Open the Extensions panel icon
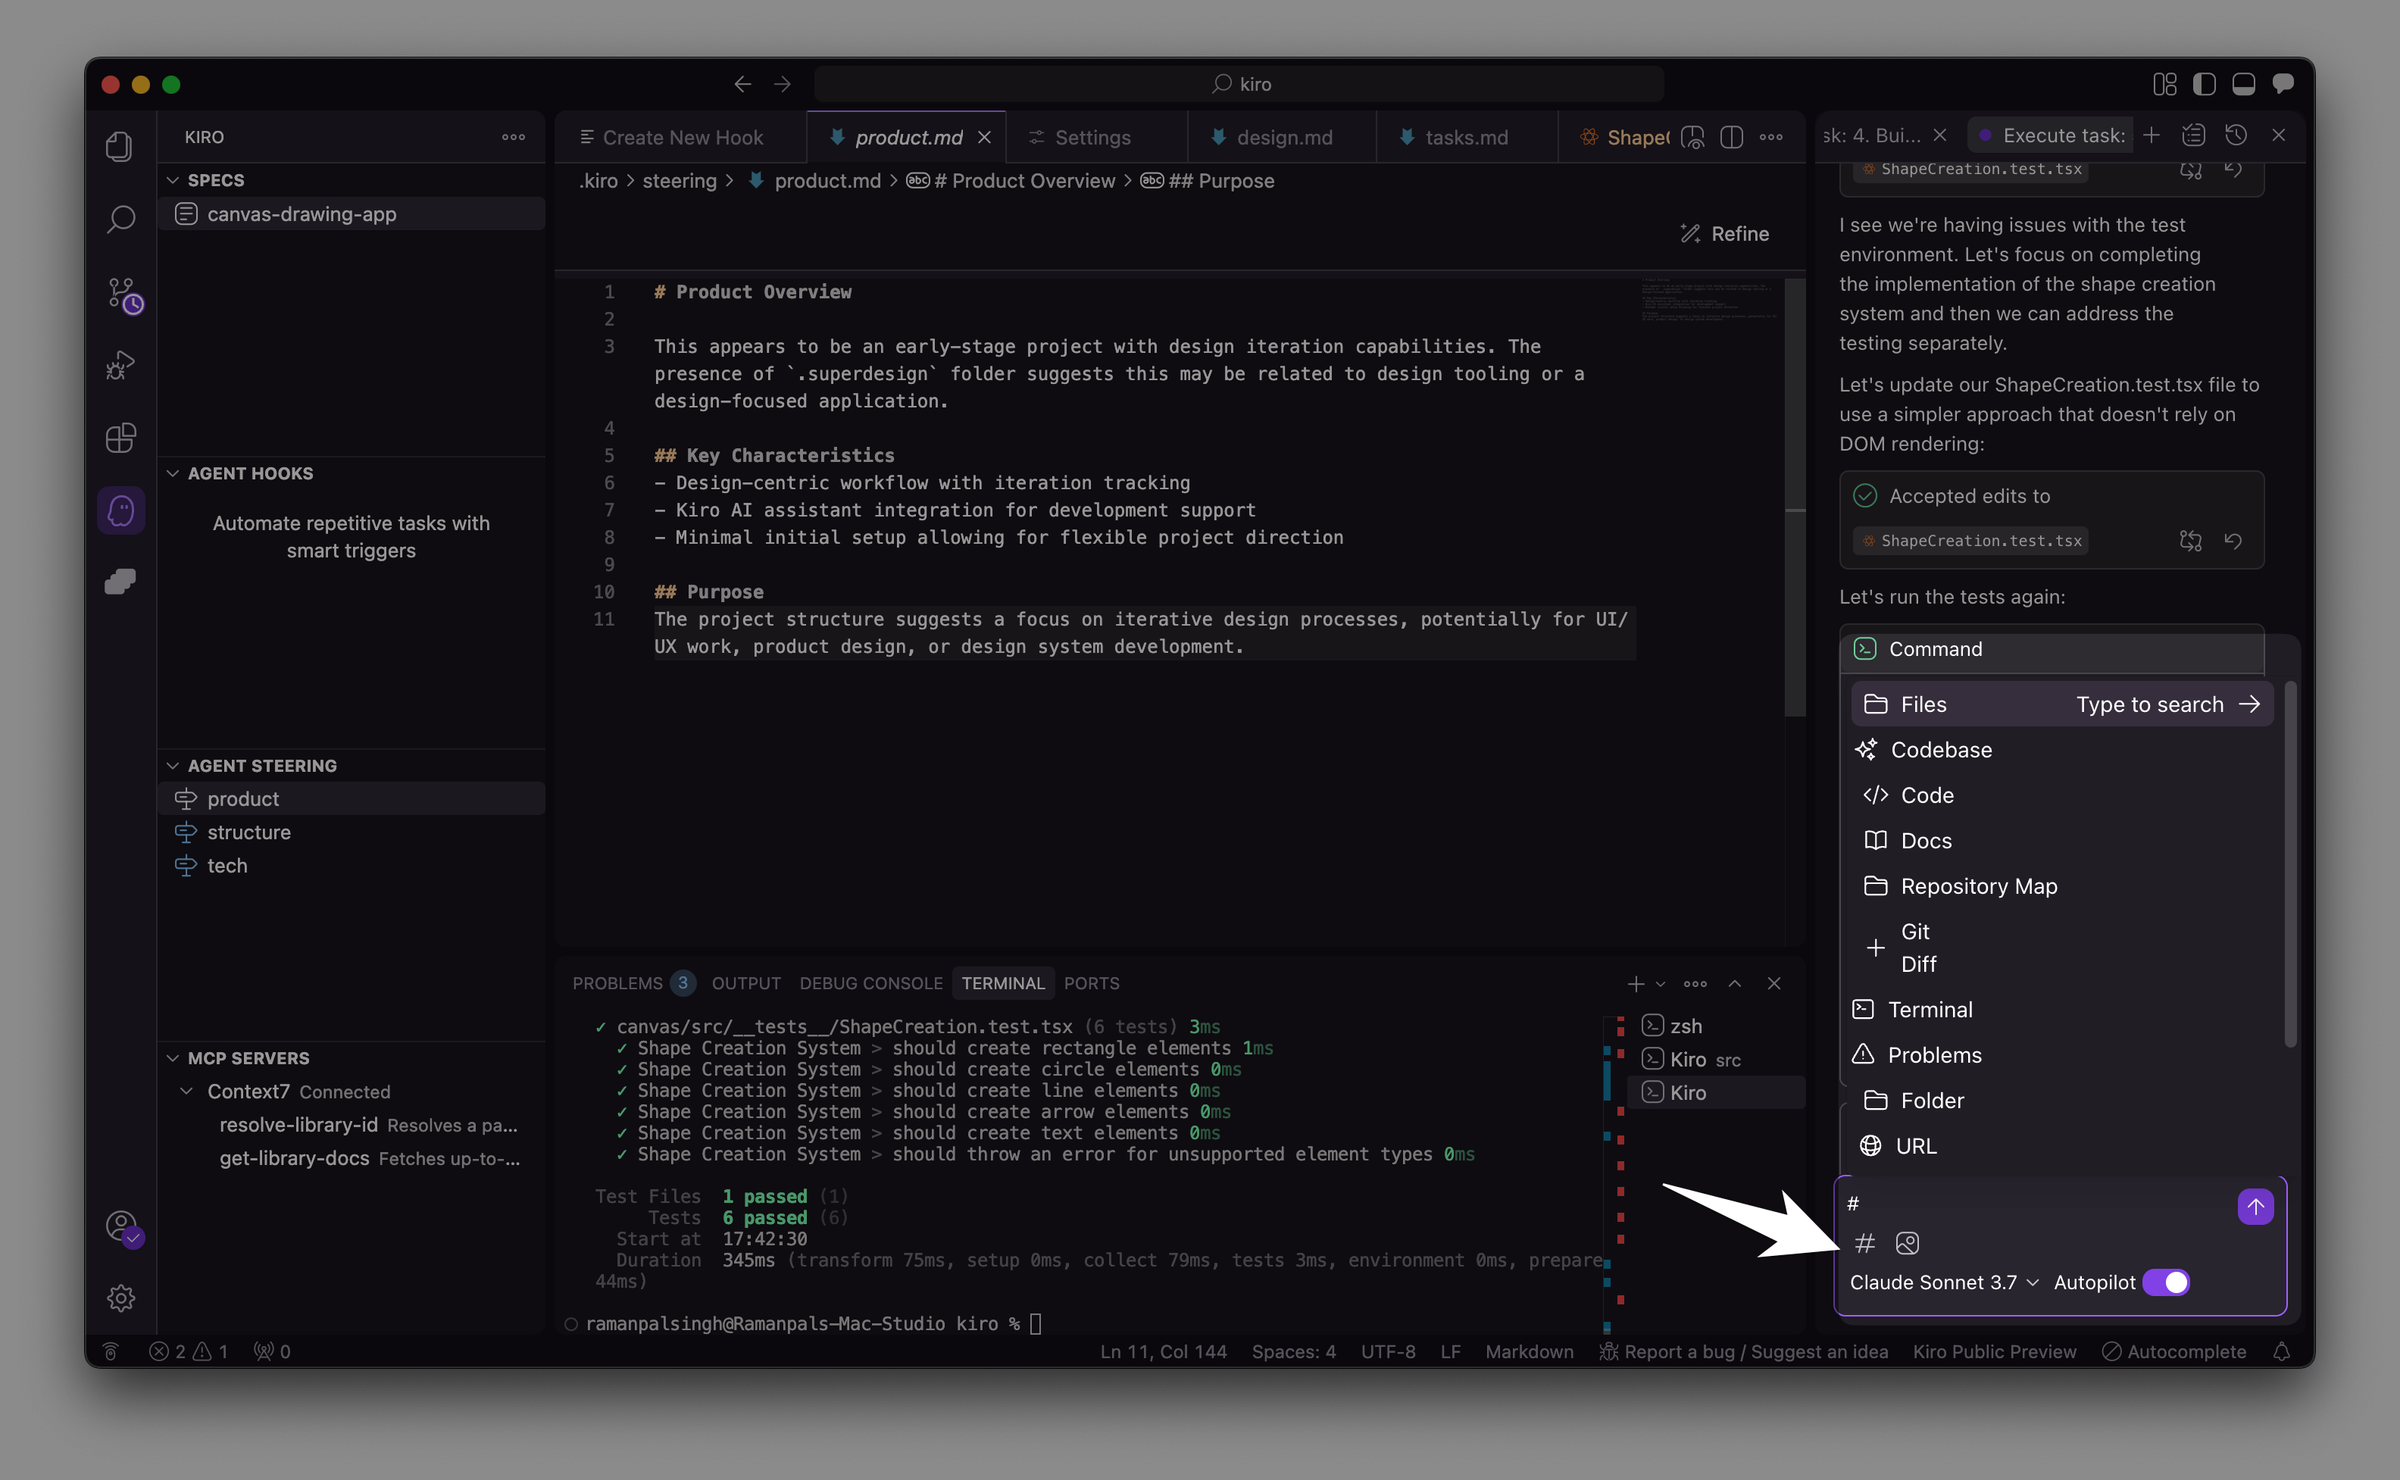The height and width of the screenshot is (1480, 2400). point(120,437)
